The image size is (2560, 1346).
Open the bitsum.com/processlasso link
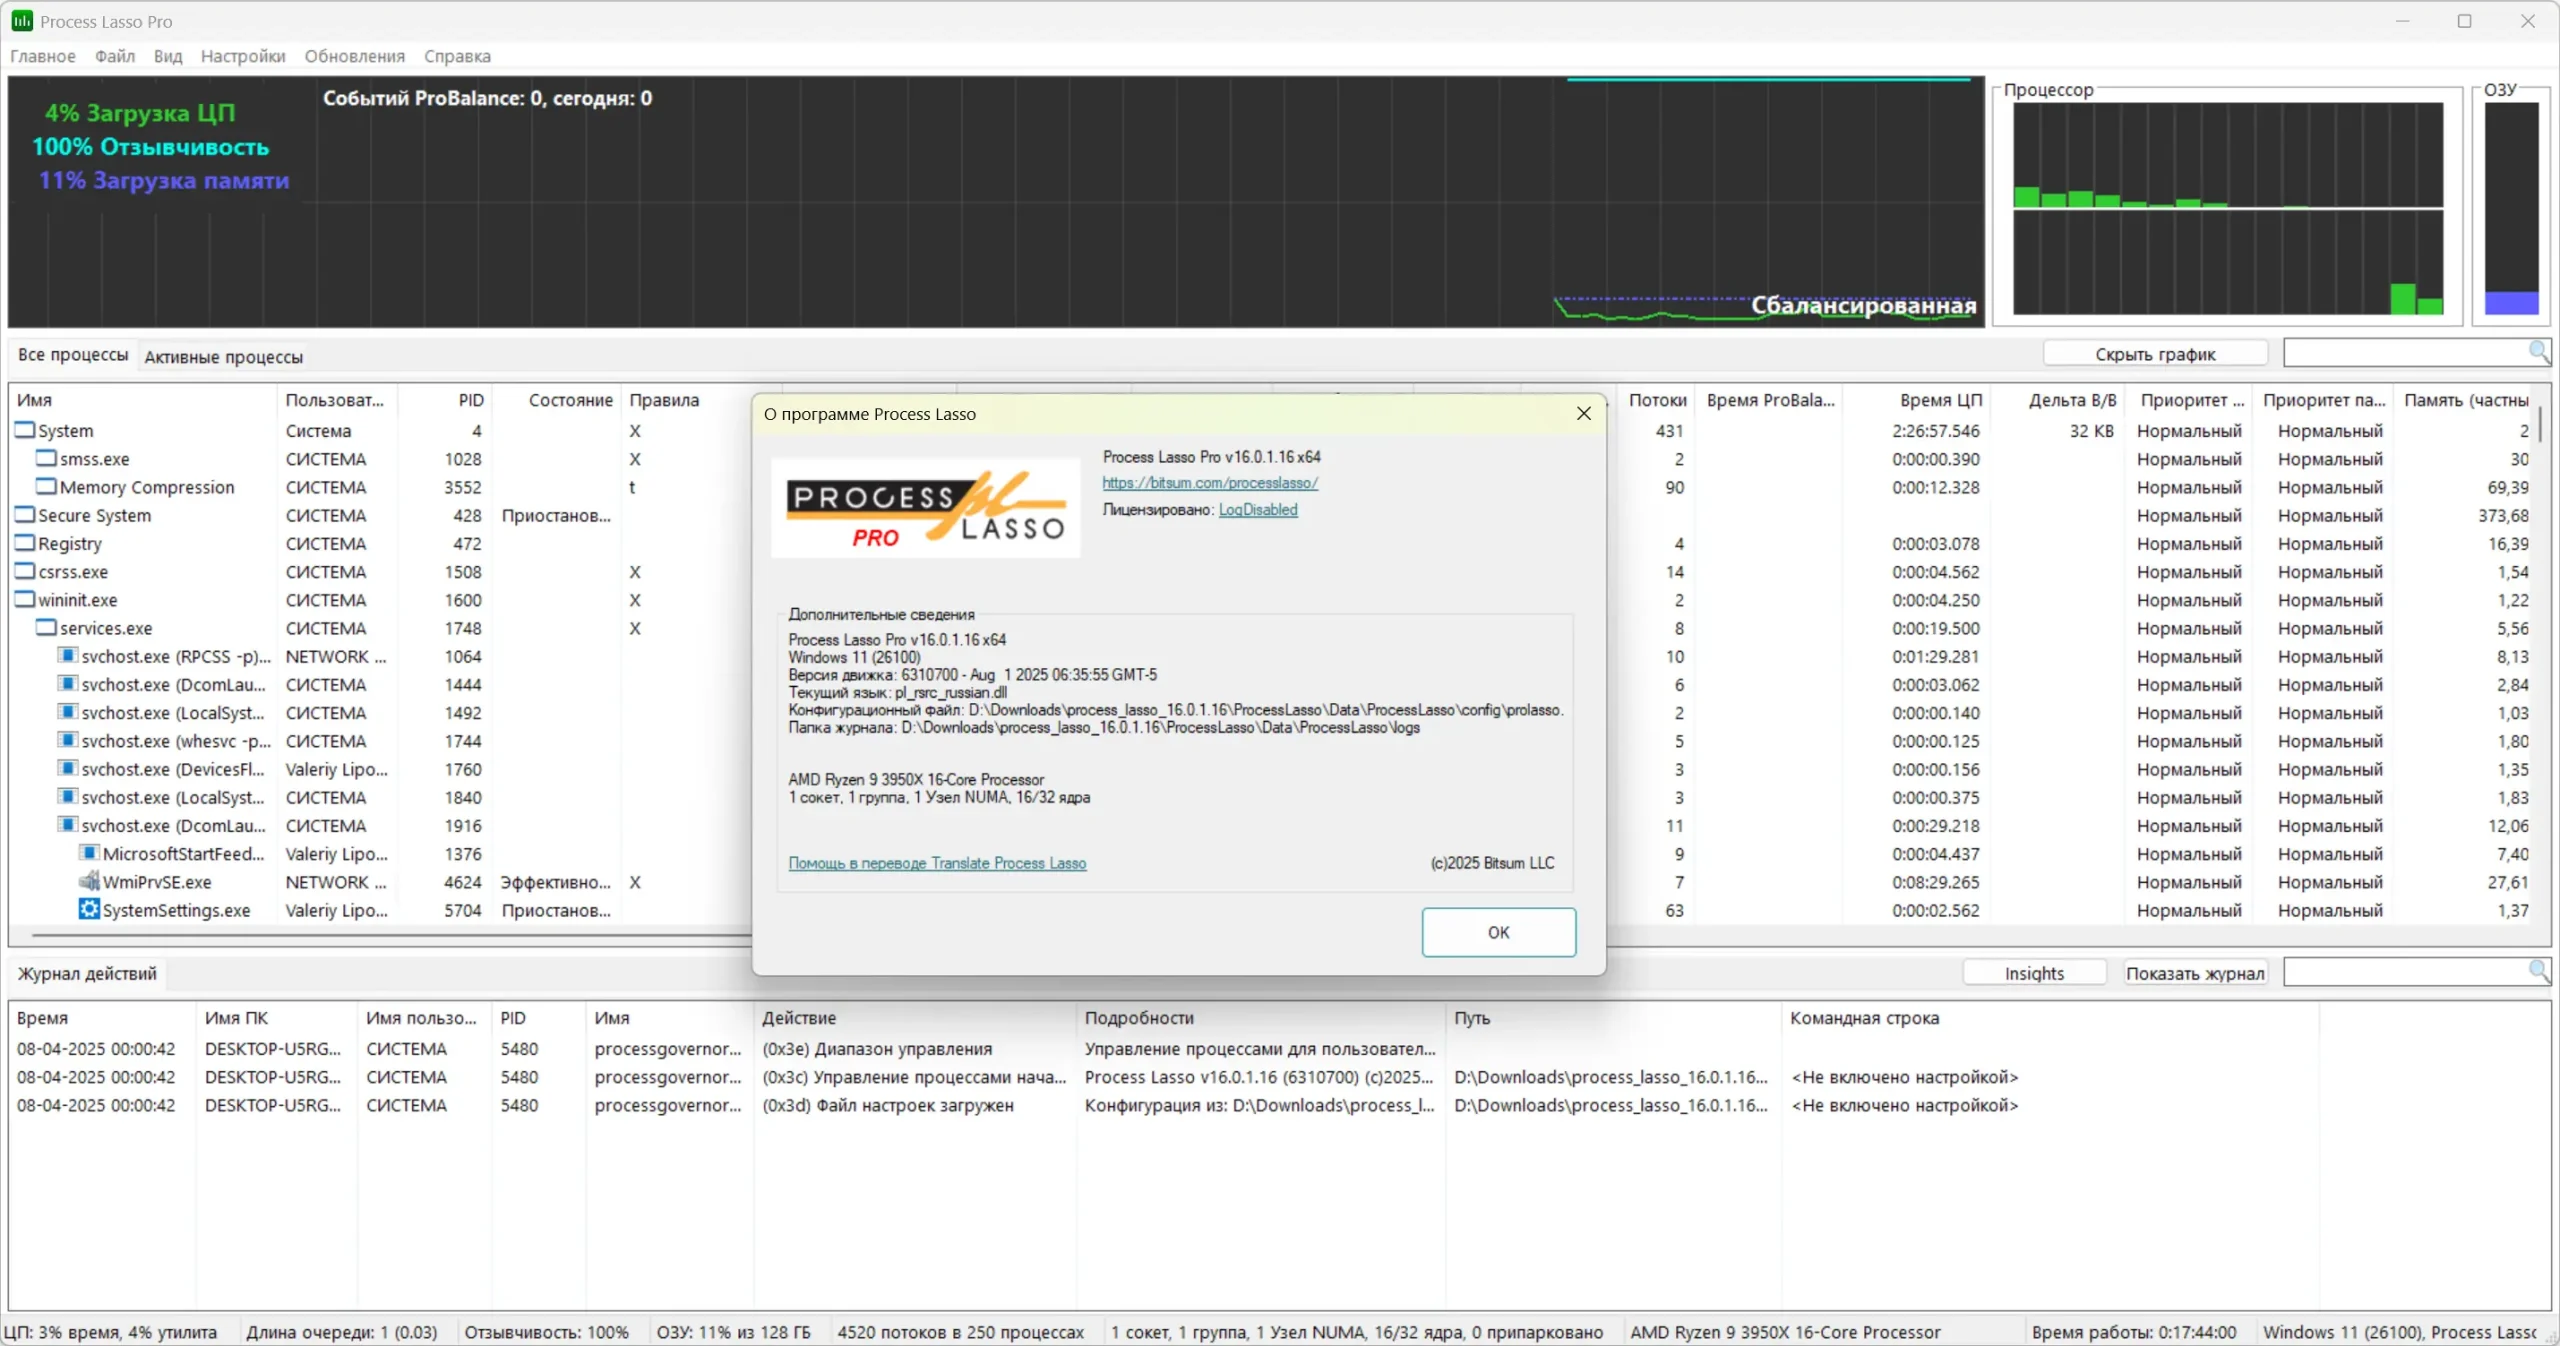click(1209, 483)
